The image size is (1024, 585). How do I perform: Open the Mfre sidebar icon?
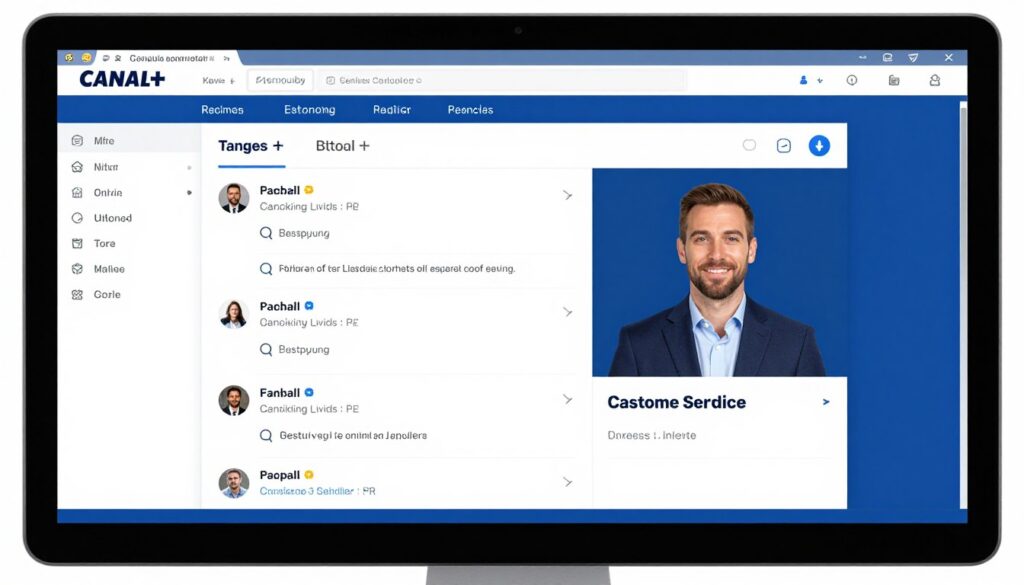[x=77, y=140]
